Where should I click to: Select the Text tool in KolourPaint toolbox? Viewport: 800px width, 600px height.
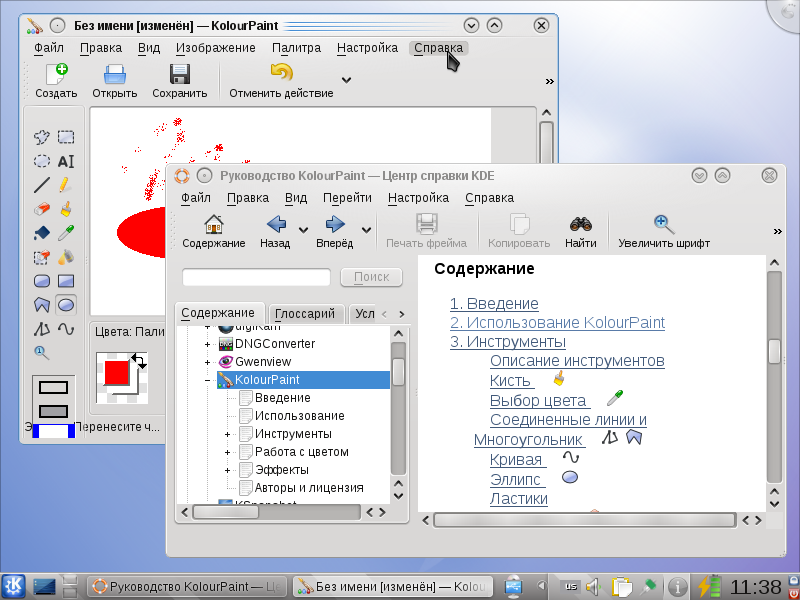tap(66, 161)
